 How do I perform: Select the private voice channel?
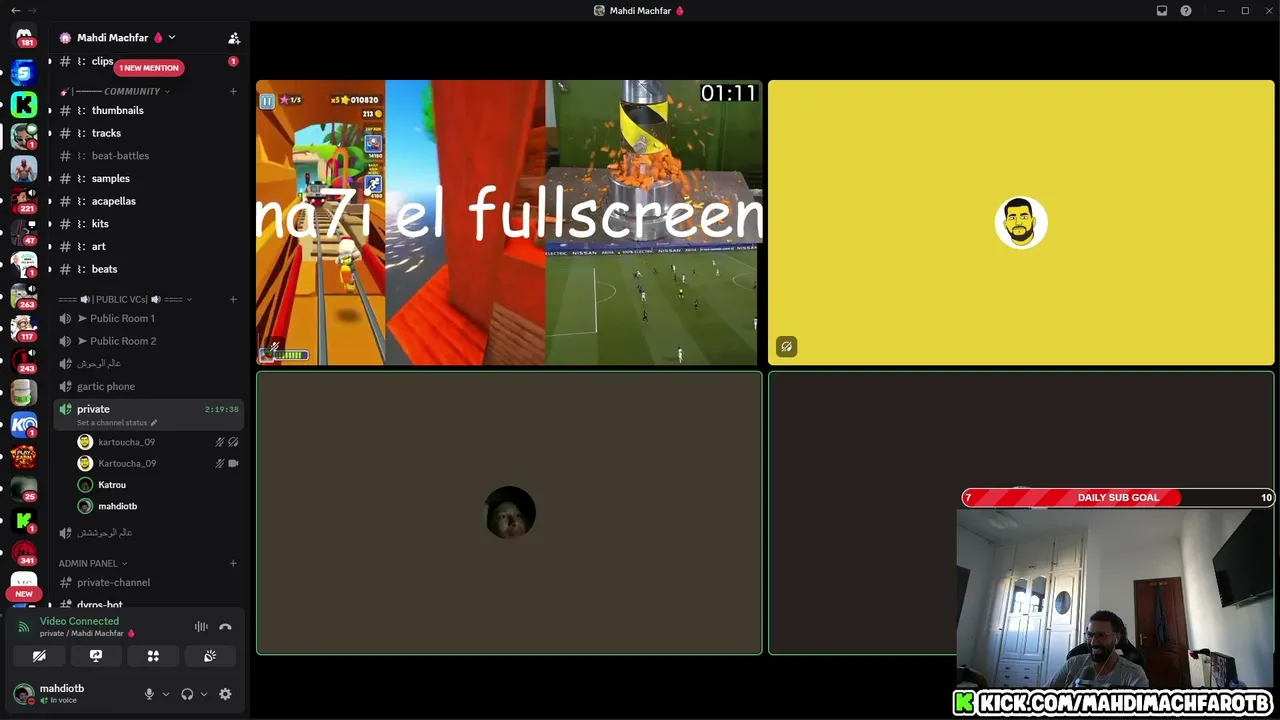point(148,414)
